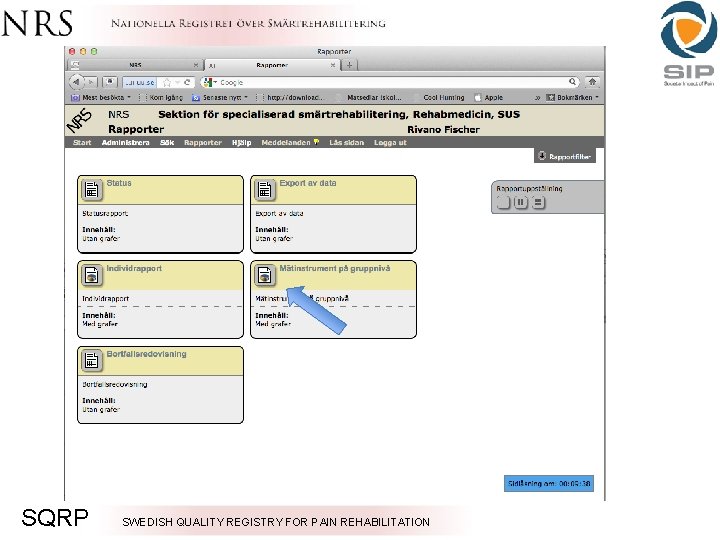Open the Google search engine dropdown

click(210, 82)
